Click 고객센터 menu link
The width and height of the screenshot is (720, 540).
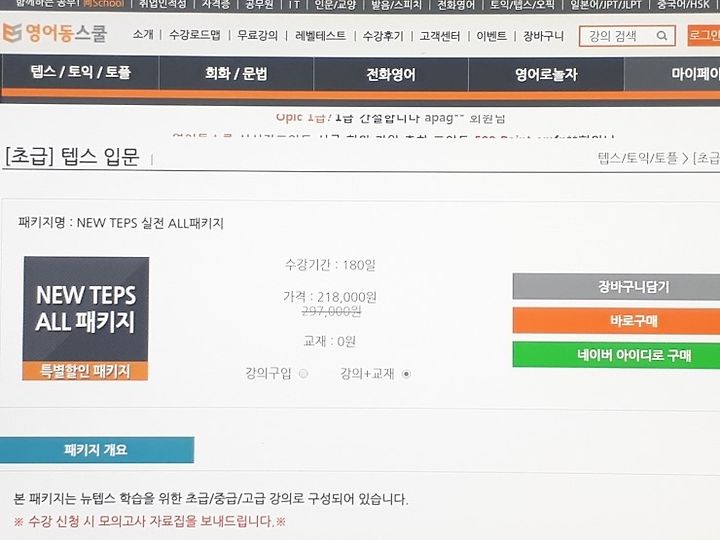pyautogui.click(x=440, y=36)
